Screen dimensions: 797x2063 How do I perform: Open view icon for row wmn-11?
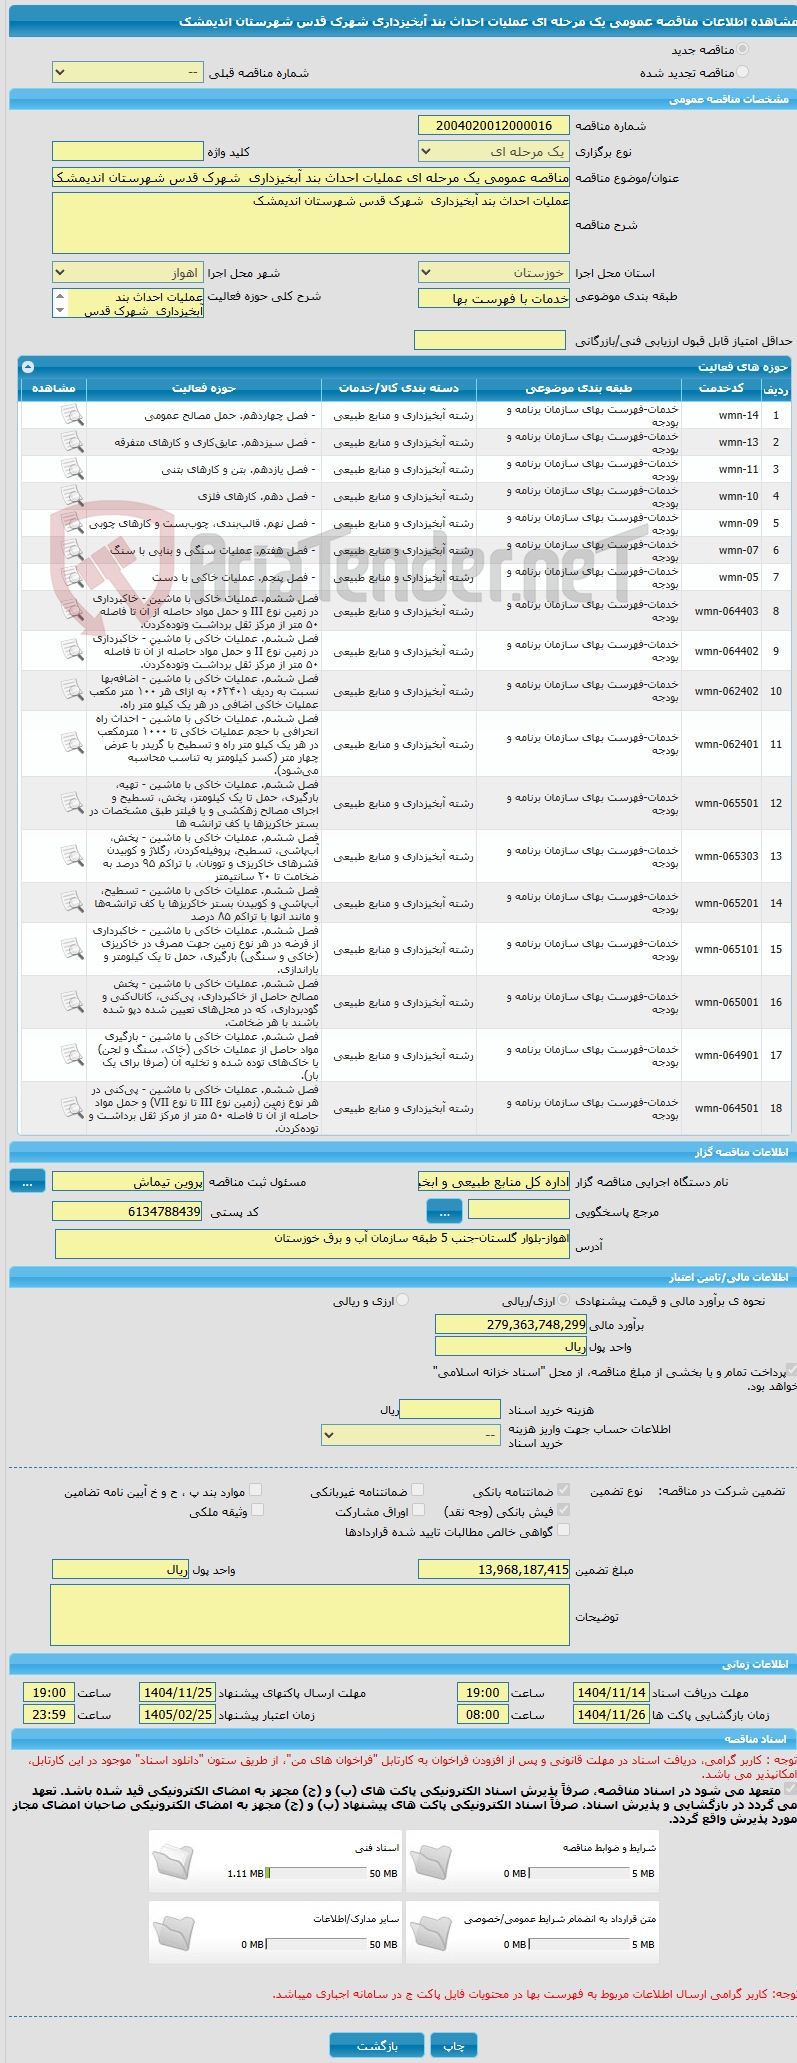point(72,469)
